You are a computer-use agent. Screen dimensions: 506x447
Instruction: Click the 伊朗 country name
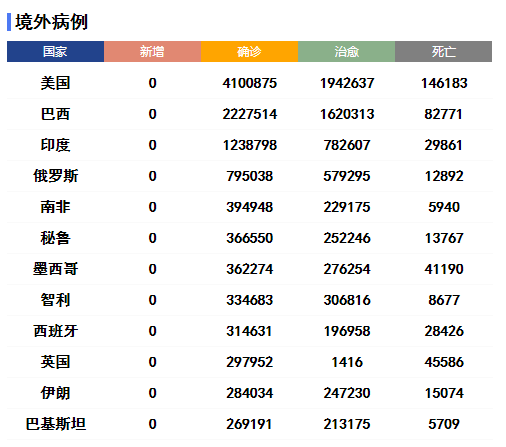pyautogui.click(x=55, y=393)
